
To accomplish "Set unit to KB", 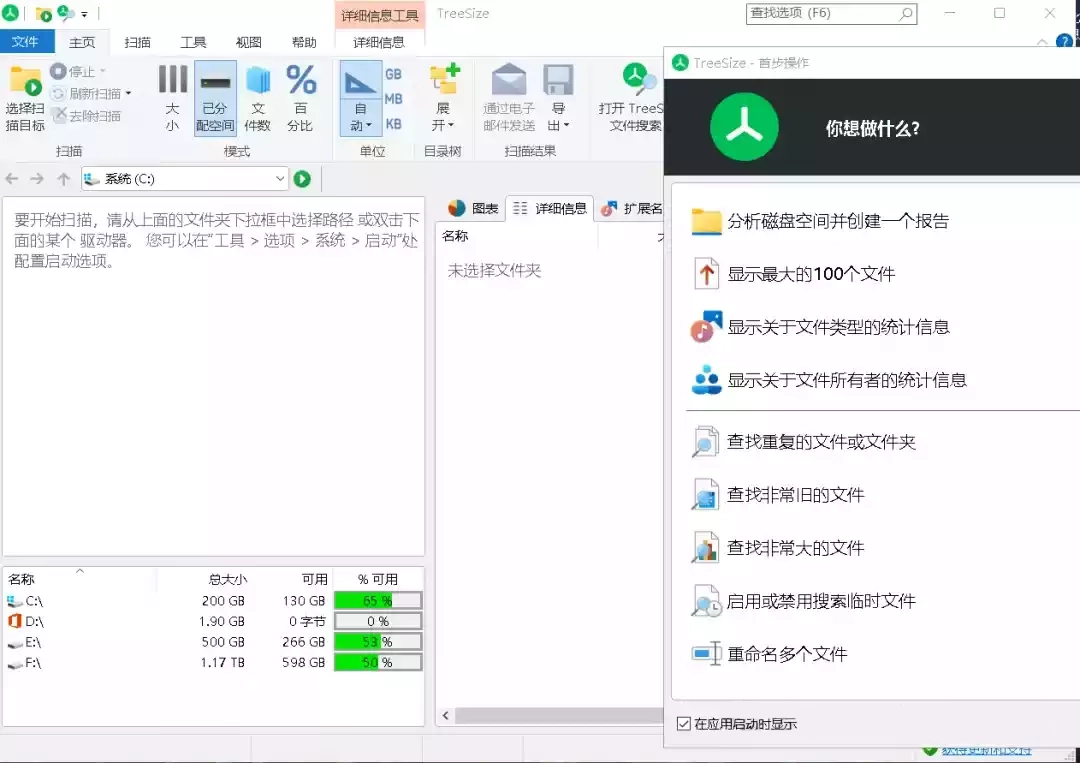I will 393,124.
